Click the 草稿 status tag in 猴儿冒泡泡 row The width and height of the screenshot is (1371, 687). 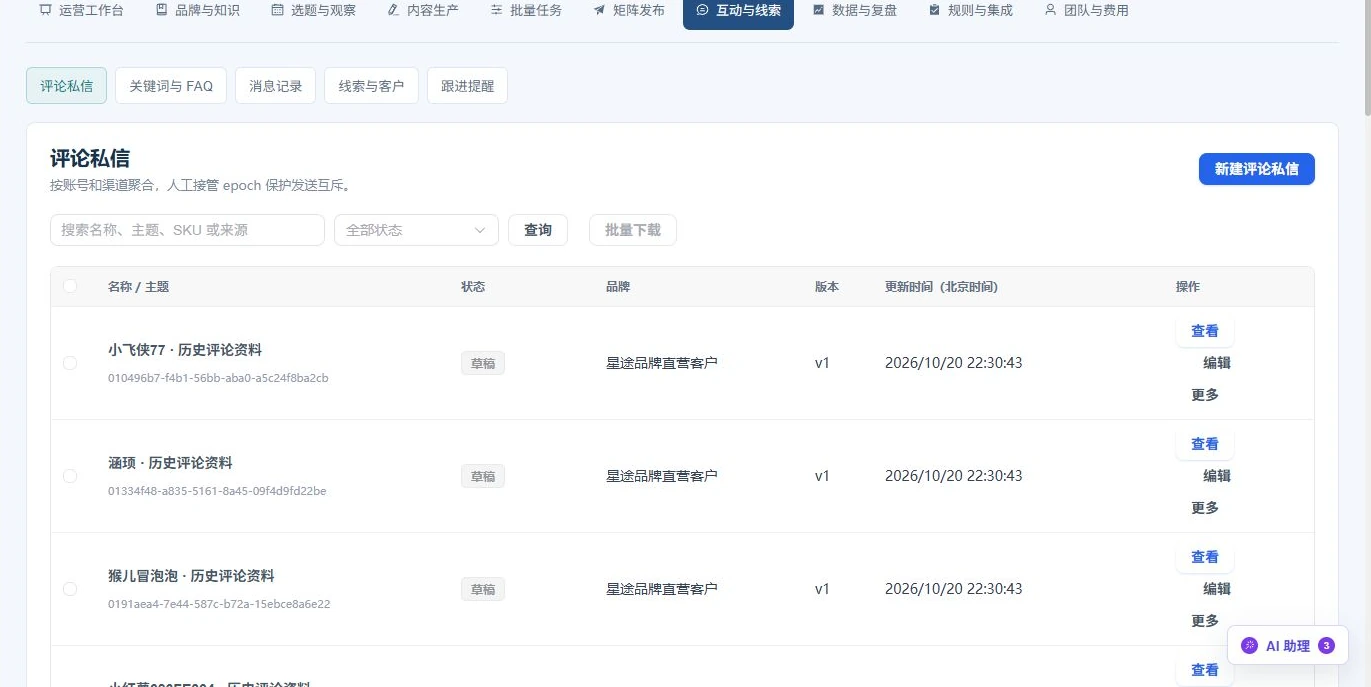(483, 589)
